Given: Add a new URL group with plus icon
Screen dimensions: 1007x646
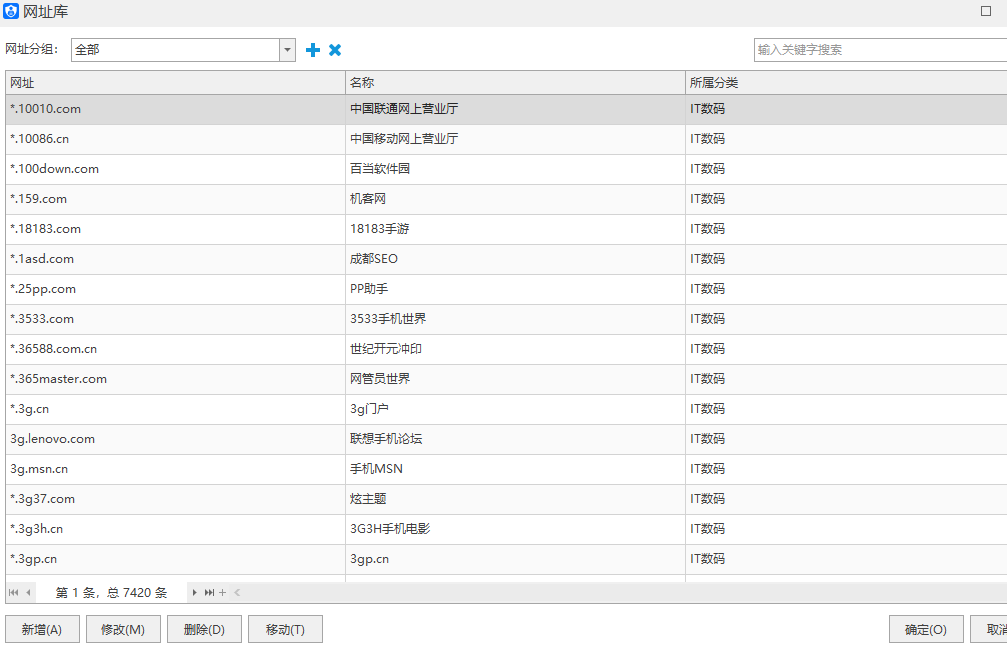Looking at the screenshot, I should [313, 50].
